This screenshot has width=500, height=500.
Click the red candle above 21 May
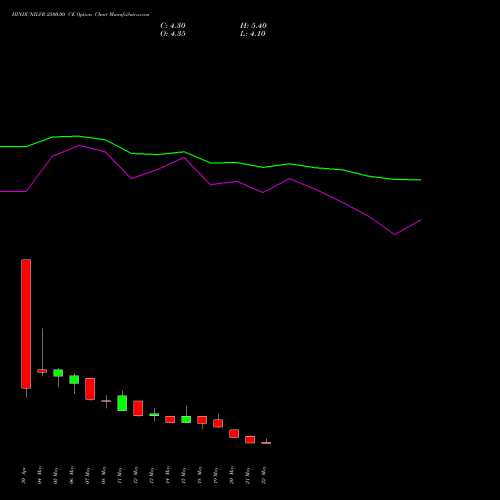tap(250, 439)
